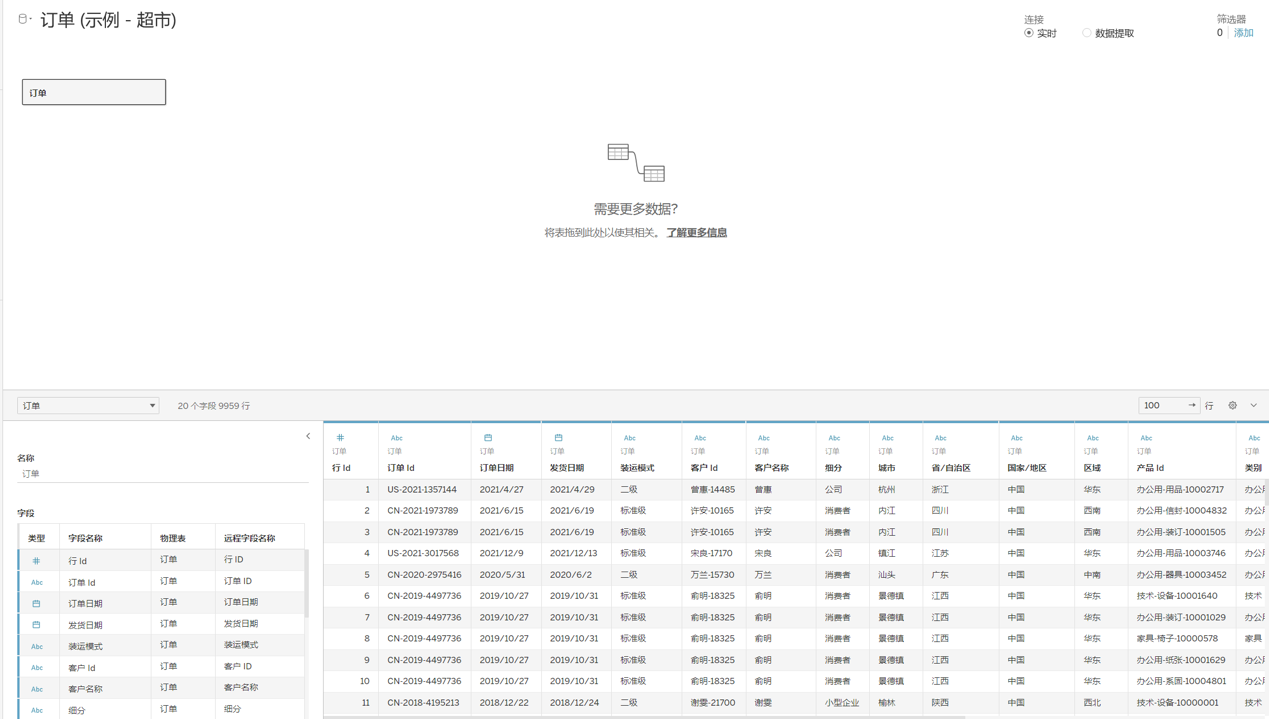Select cell 小型企业 in row 11
Viewport: 1269px width, 719px height.
pos(842,703)
